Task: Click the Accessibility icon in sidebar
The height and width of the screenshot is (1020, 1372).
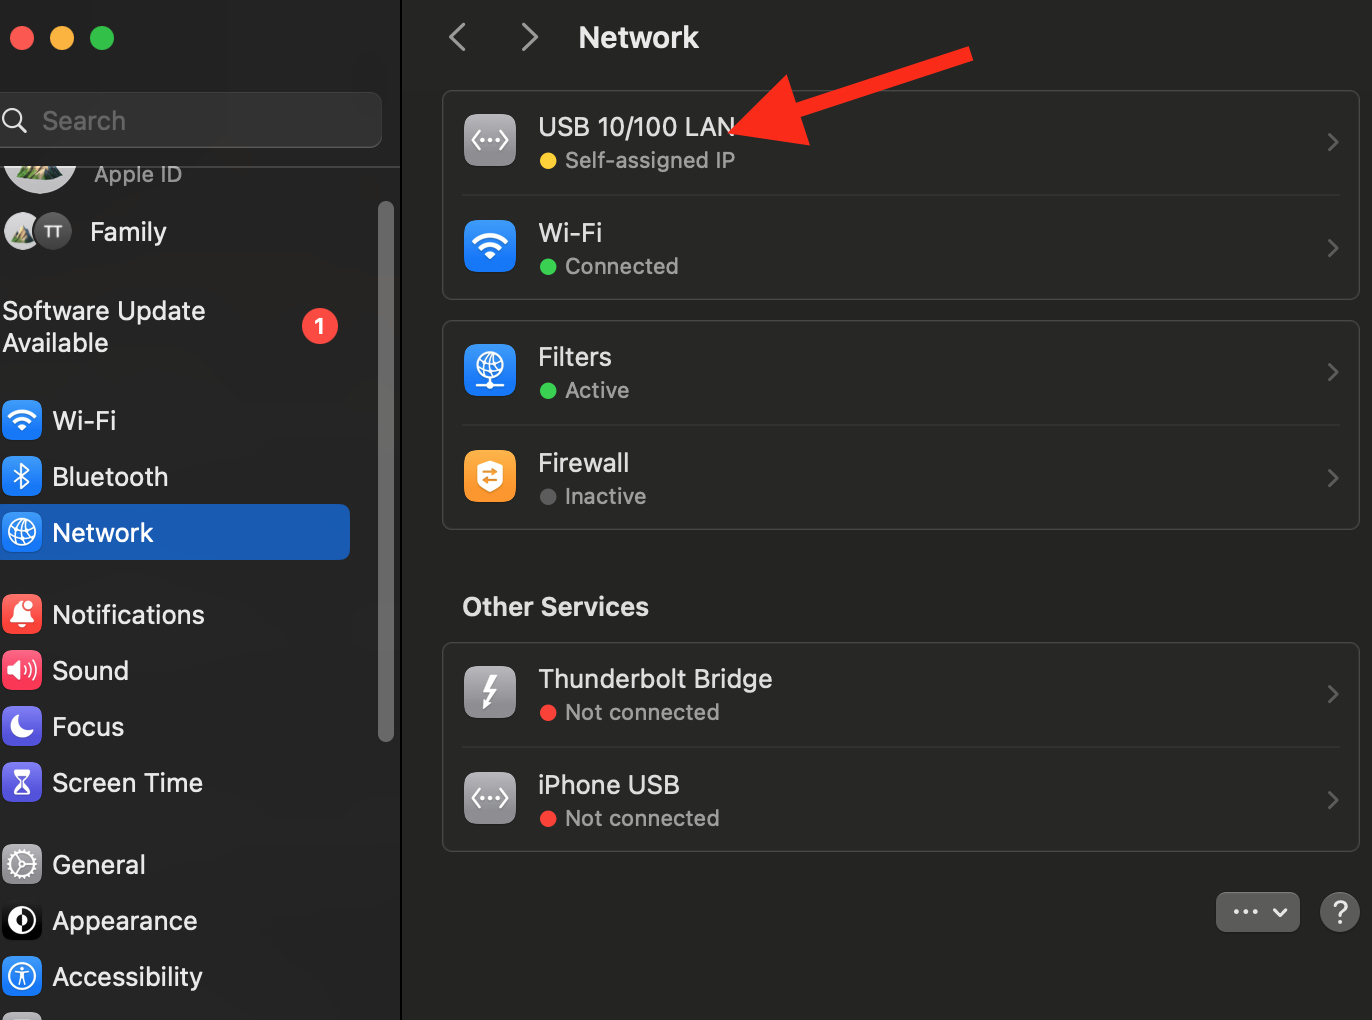Action: (22, 976)
